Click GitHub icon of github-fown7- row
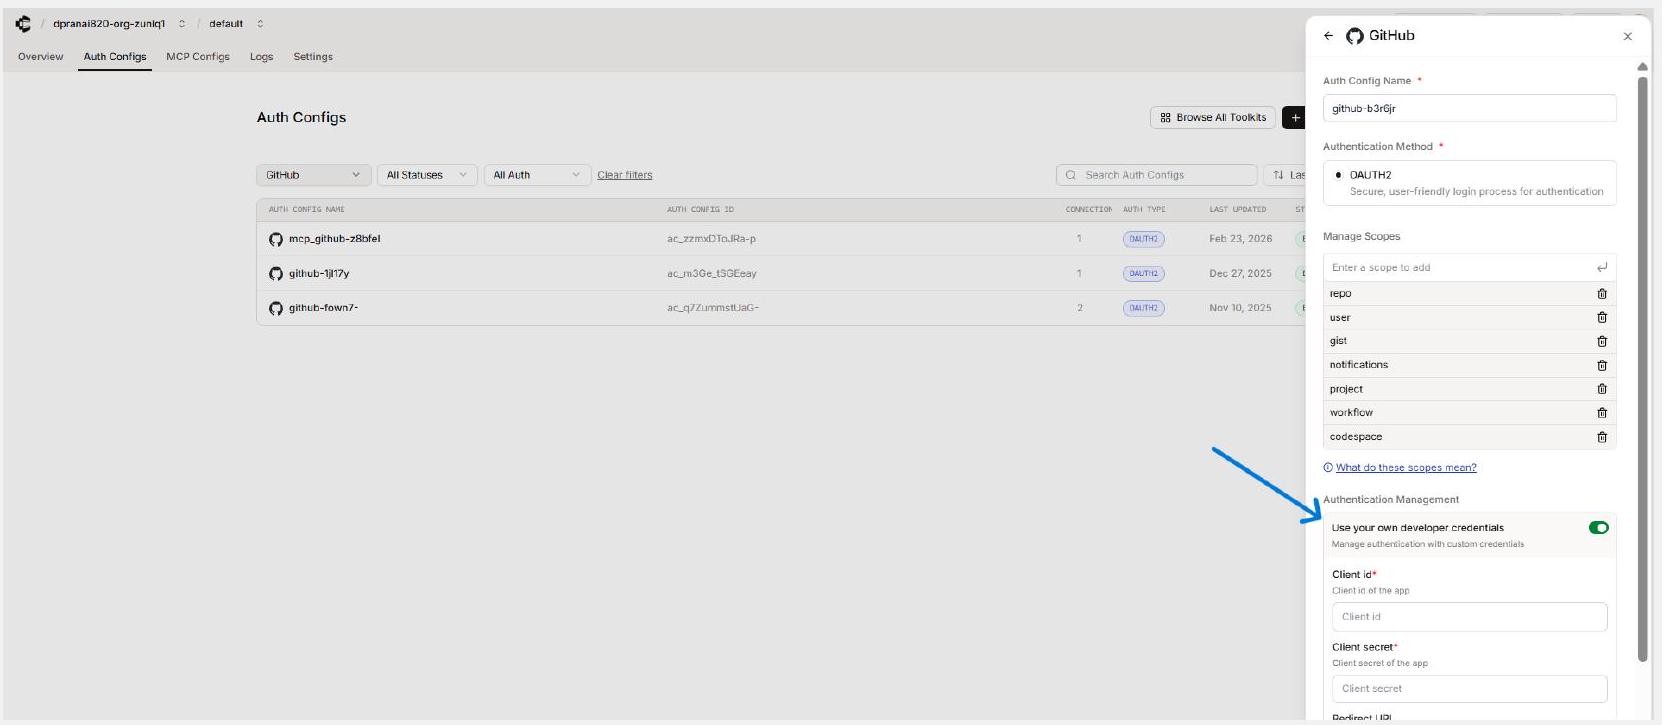This screenshot has width=1662, height=725. tap(276, 308)
